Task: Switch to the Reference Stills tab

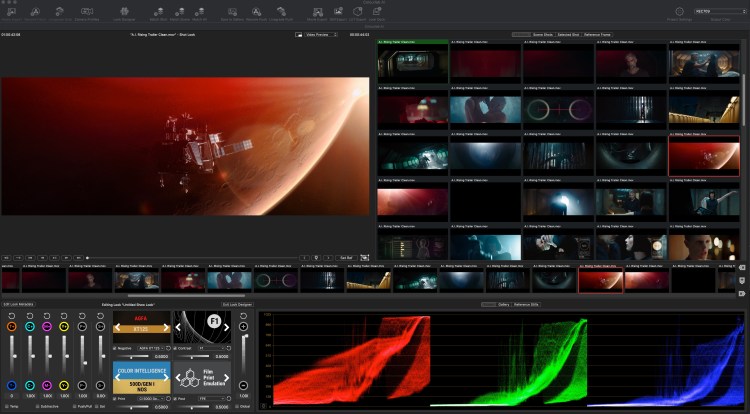Action: pos(526,305)
